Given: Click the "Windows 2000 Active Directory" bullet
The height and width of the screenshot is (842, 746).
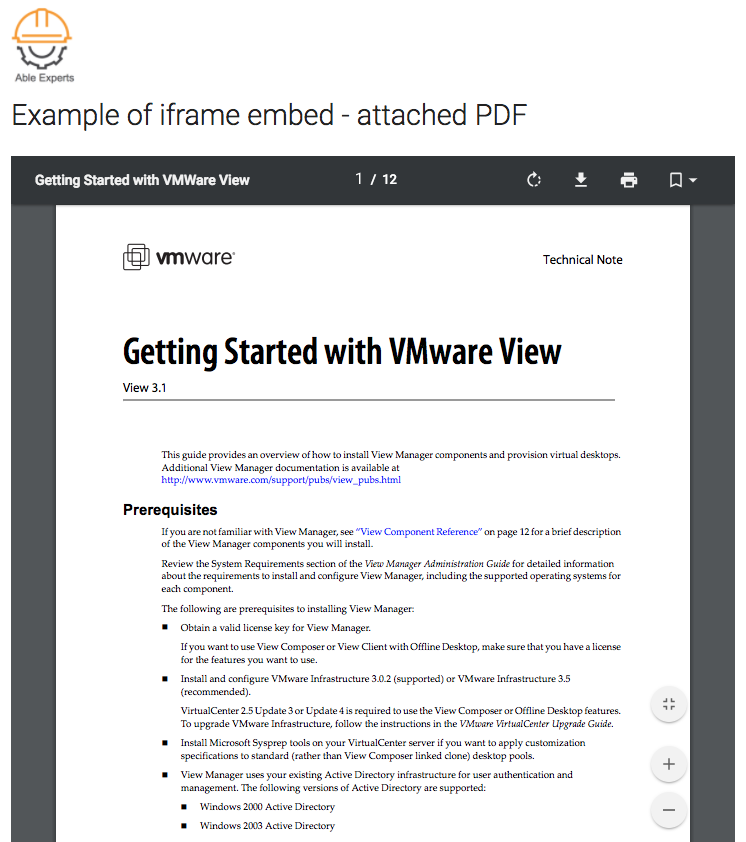Looking at the screenshot, I should (x=267, y=807).
